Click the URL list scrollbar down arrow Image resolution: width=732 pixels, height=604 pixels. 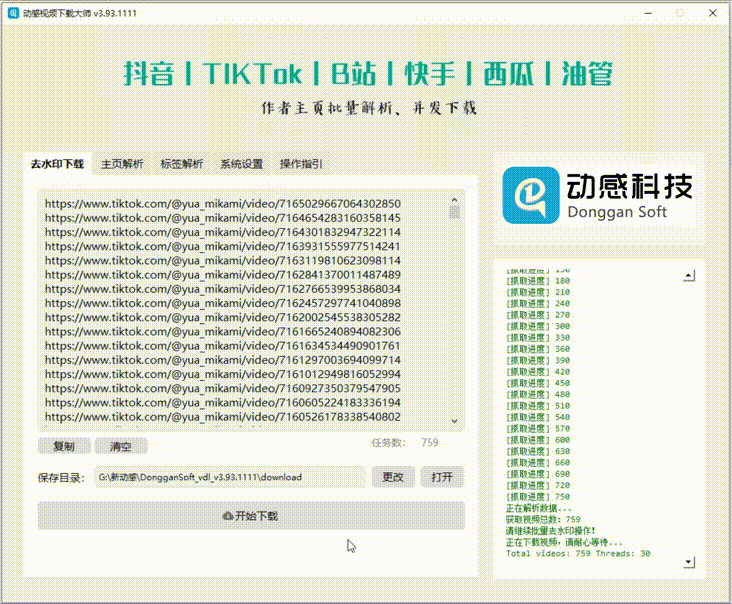454,422
